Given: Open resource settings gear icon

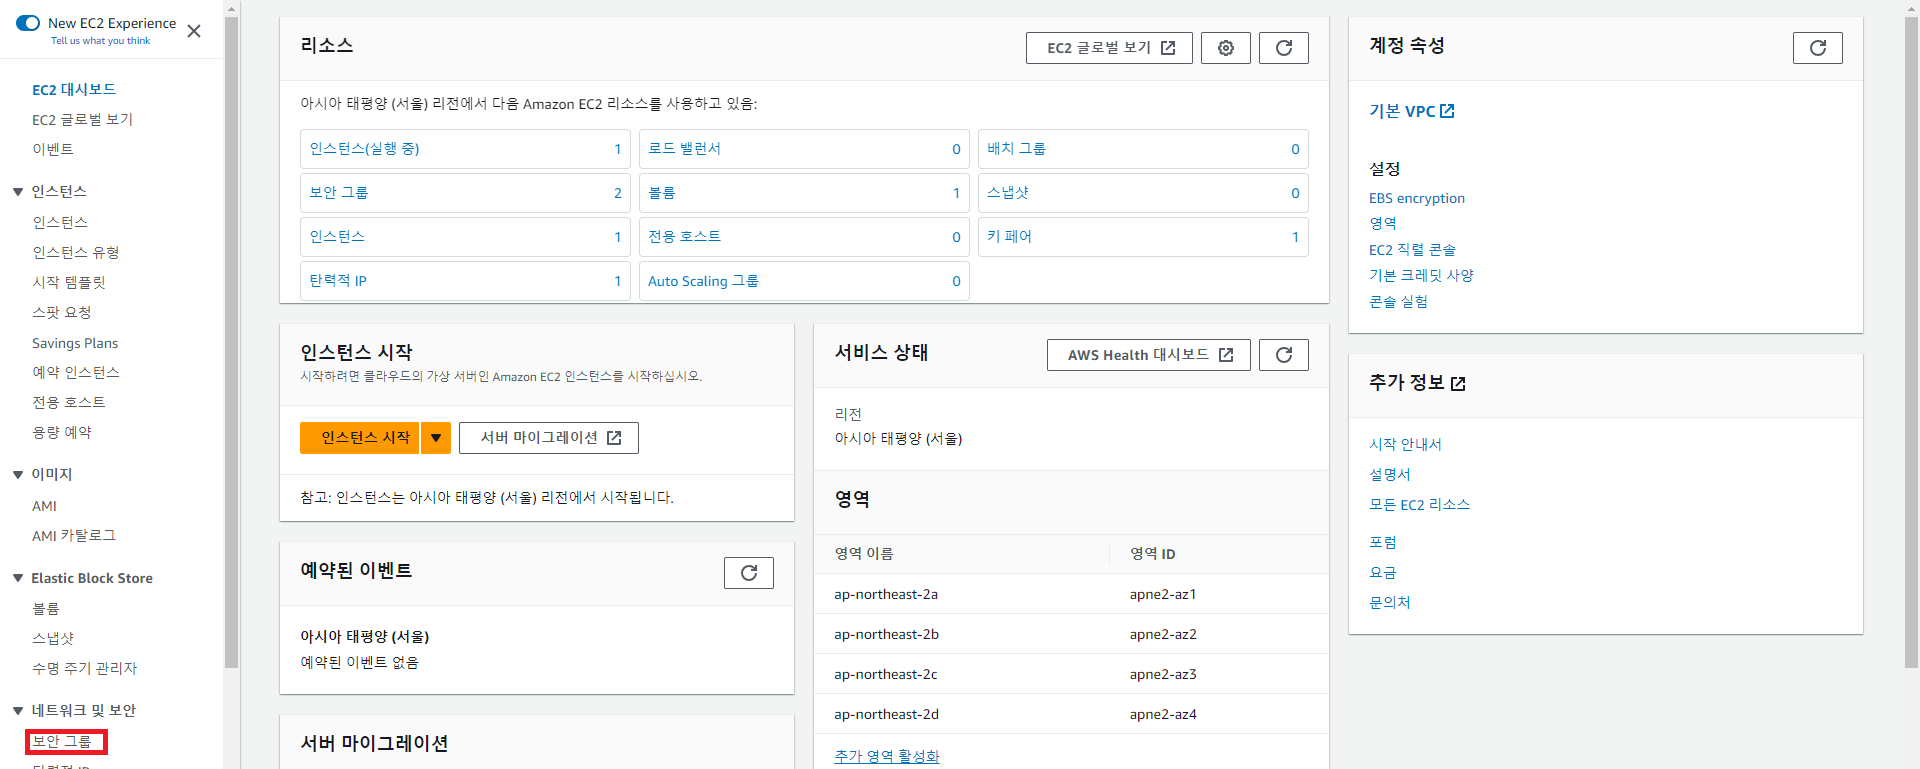Looking at the screenshot, I should (1226, 48).
